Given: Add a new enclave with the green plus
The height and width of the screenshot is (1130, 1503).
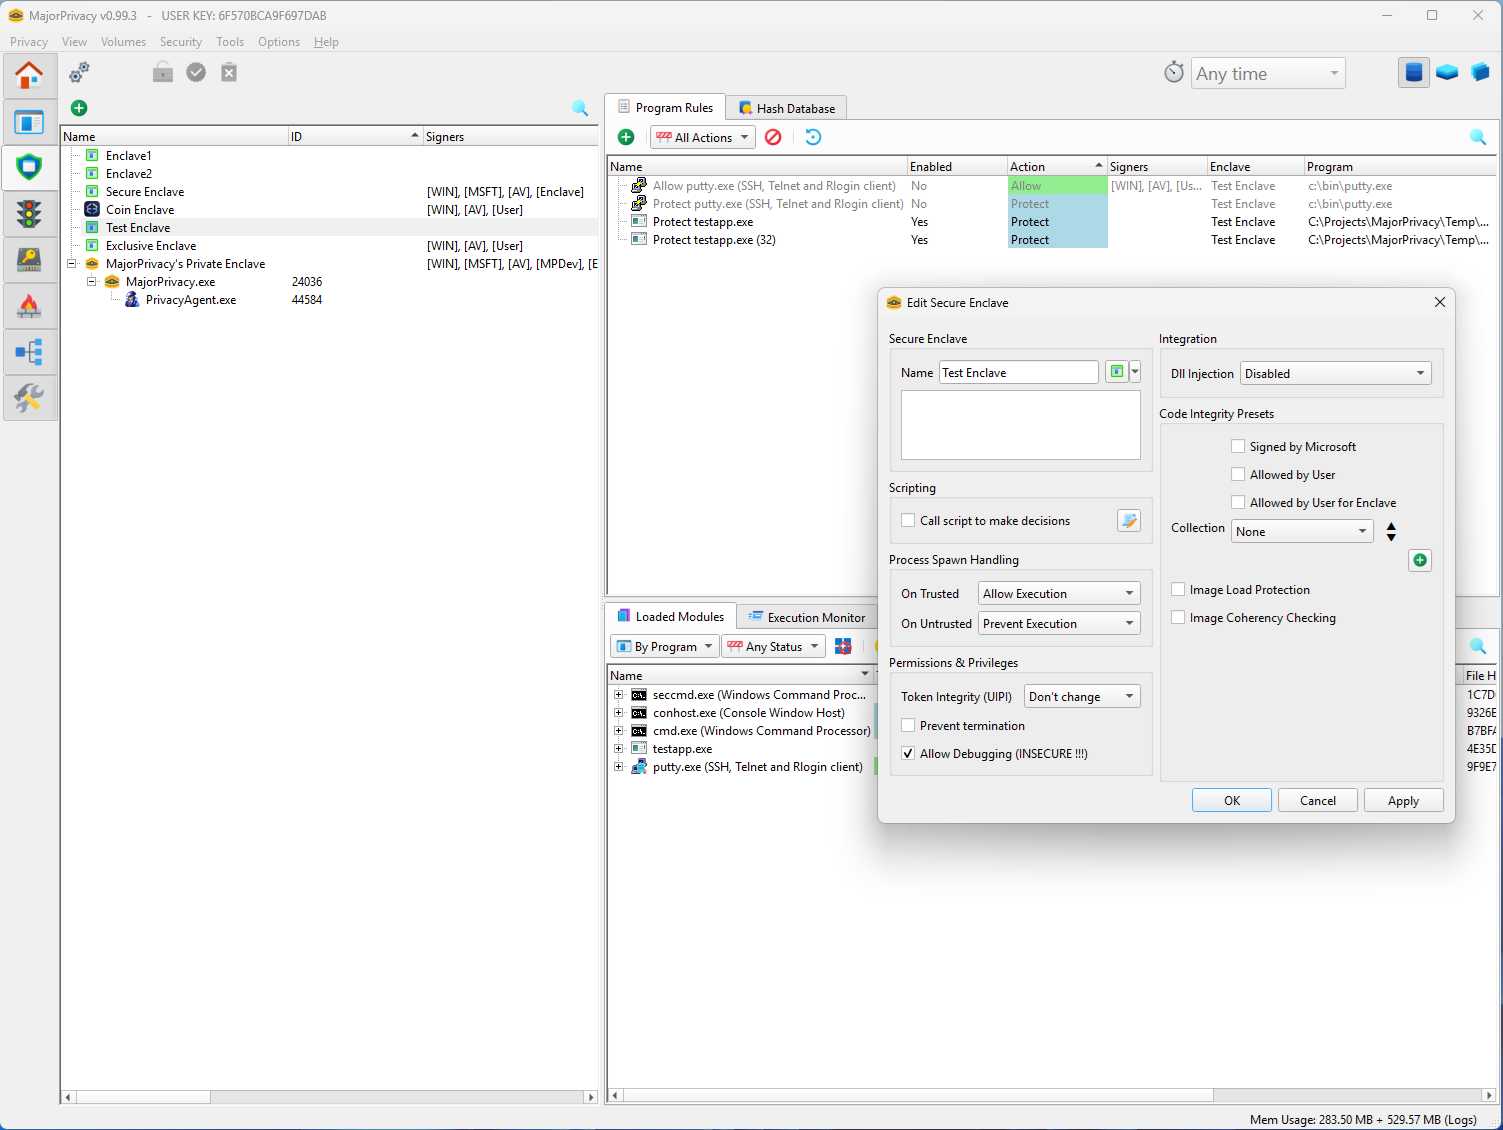Looking at the screenshot, I should tap(79, 108).
